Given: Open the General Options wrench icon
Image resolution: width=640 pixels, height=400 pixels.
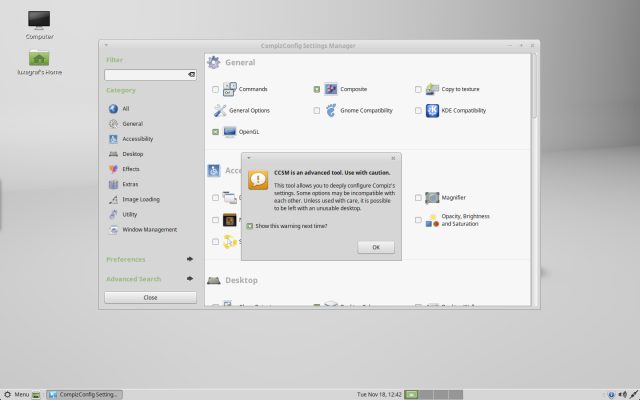Looking at the screenshot, I should (220, 110).
